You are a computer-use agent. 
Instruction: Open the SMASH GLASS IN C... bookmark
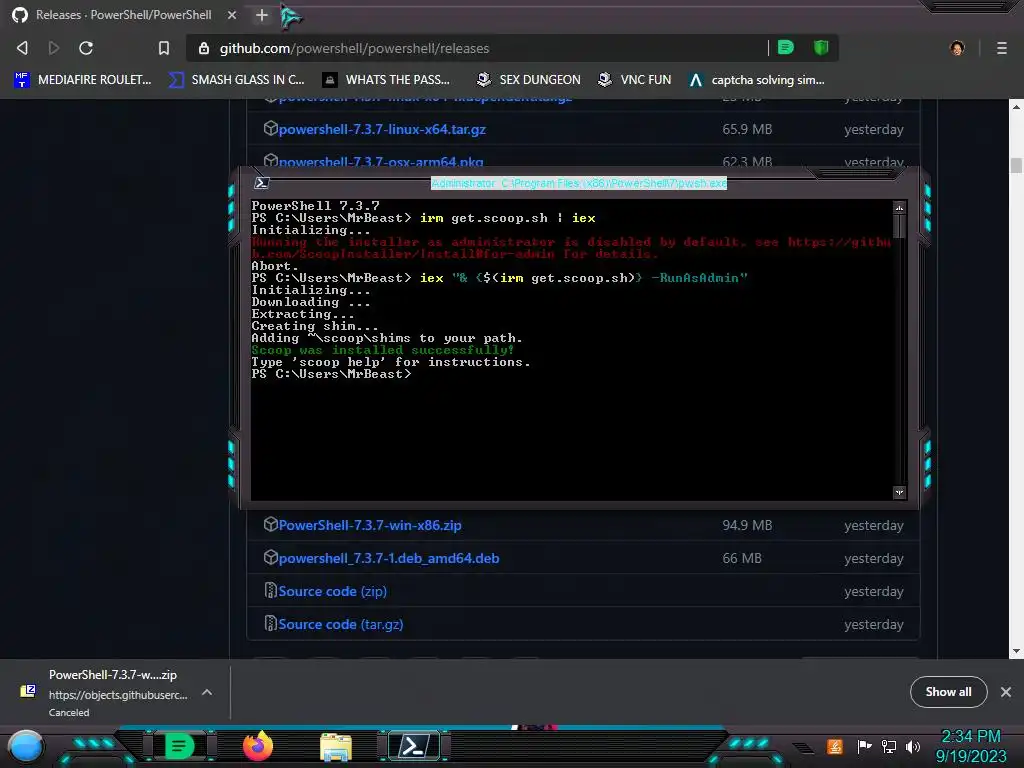click(236, 80)
